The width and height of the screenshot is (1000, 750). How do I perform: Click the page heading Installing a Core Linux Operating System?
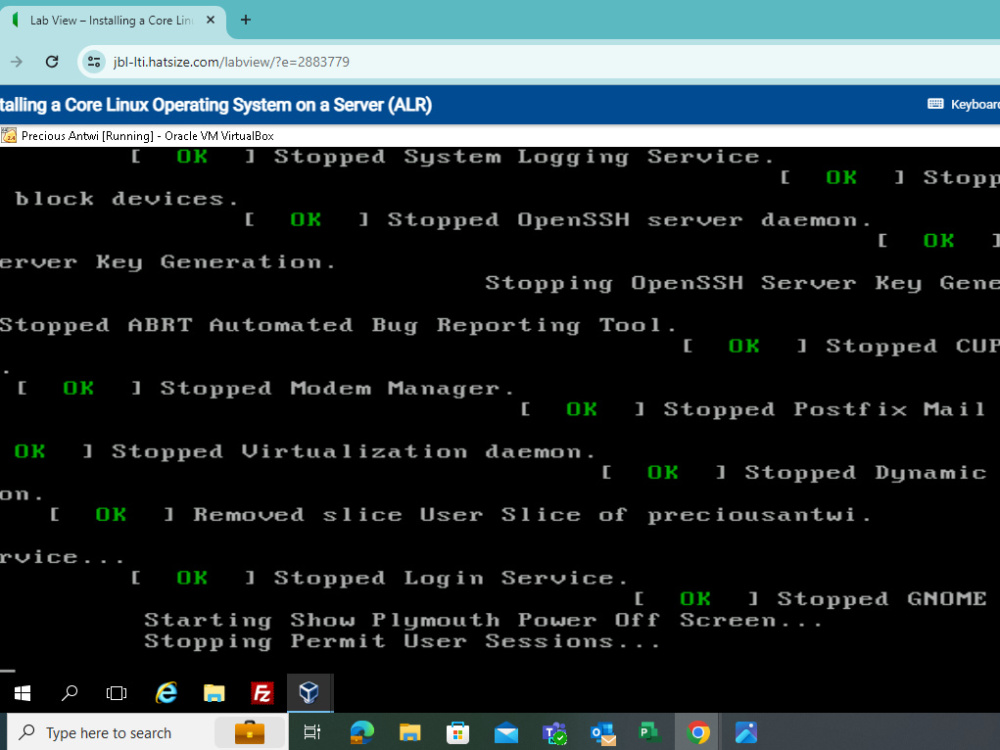216,105
